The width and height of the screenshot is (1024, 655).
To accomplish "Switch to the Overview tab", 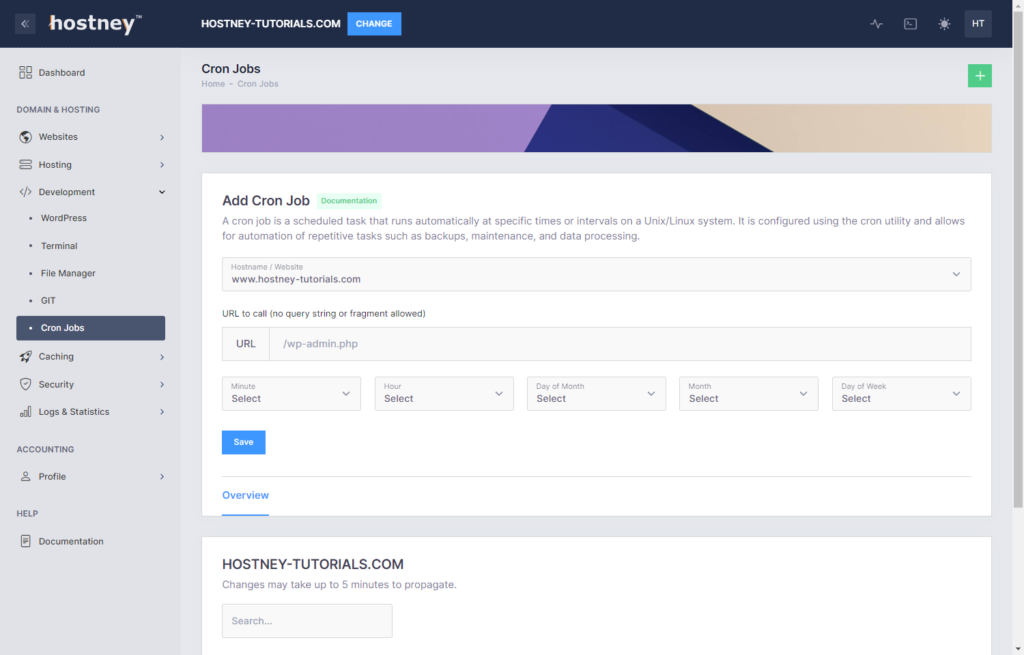I will coord(245,495).
